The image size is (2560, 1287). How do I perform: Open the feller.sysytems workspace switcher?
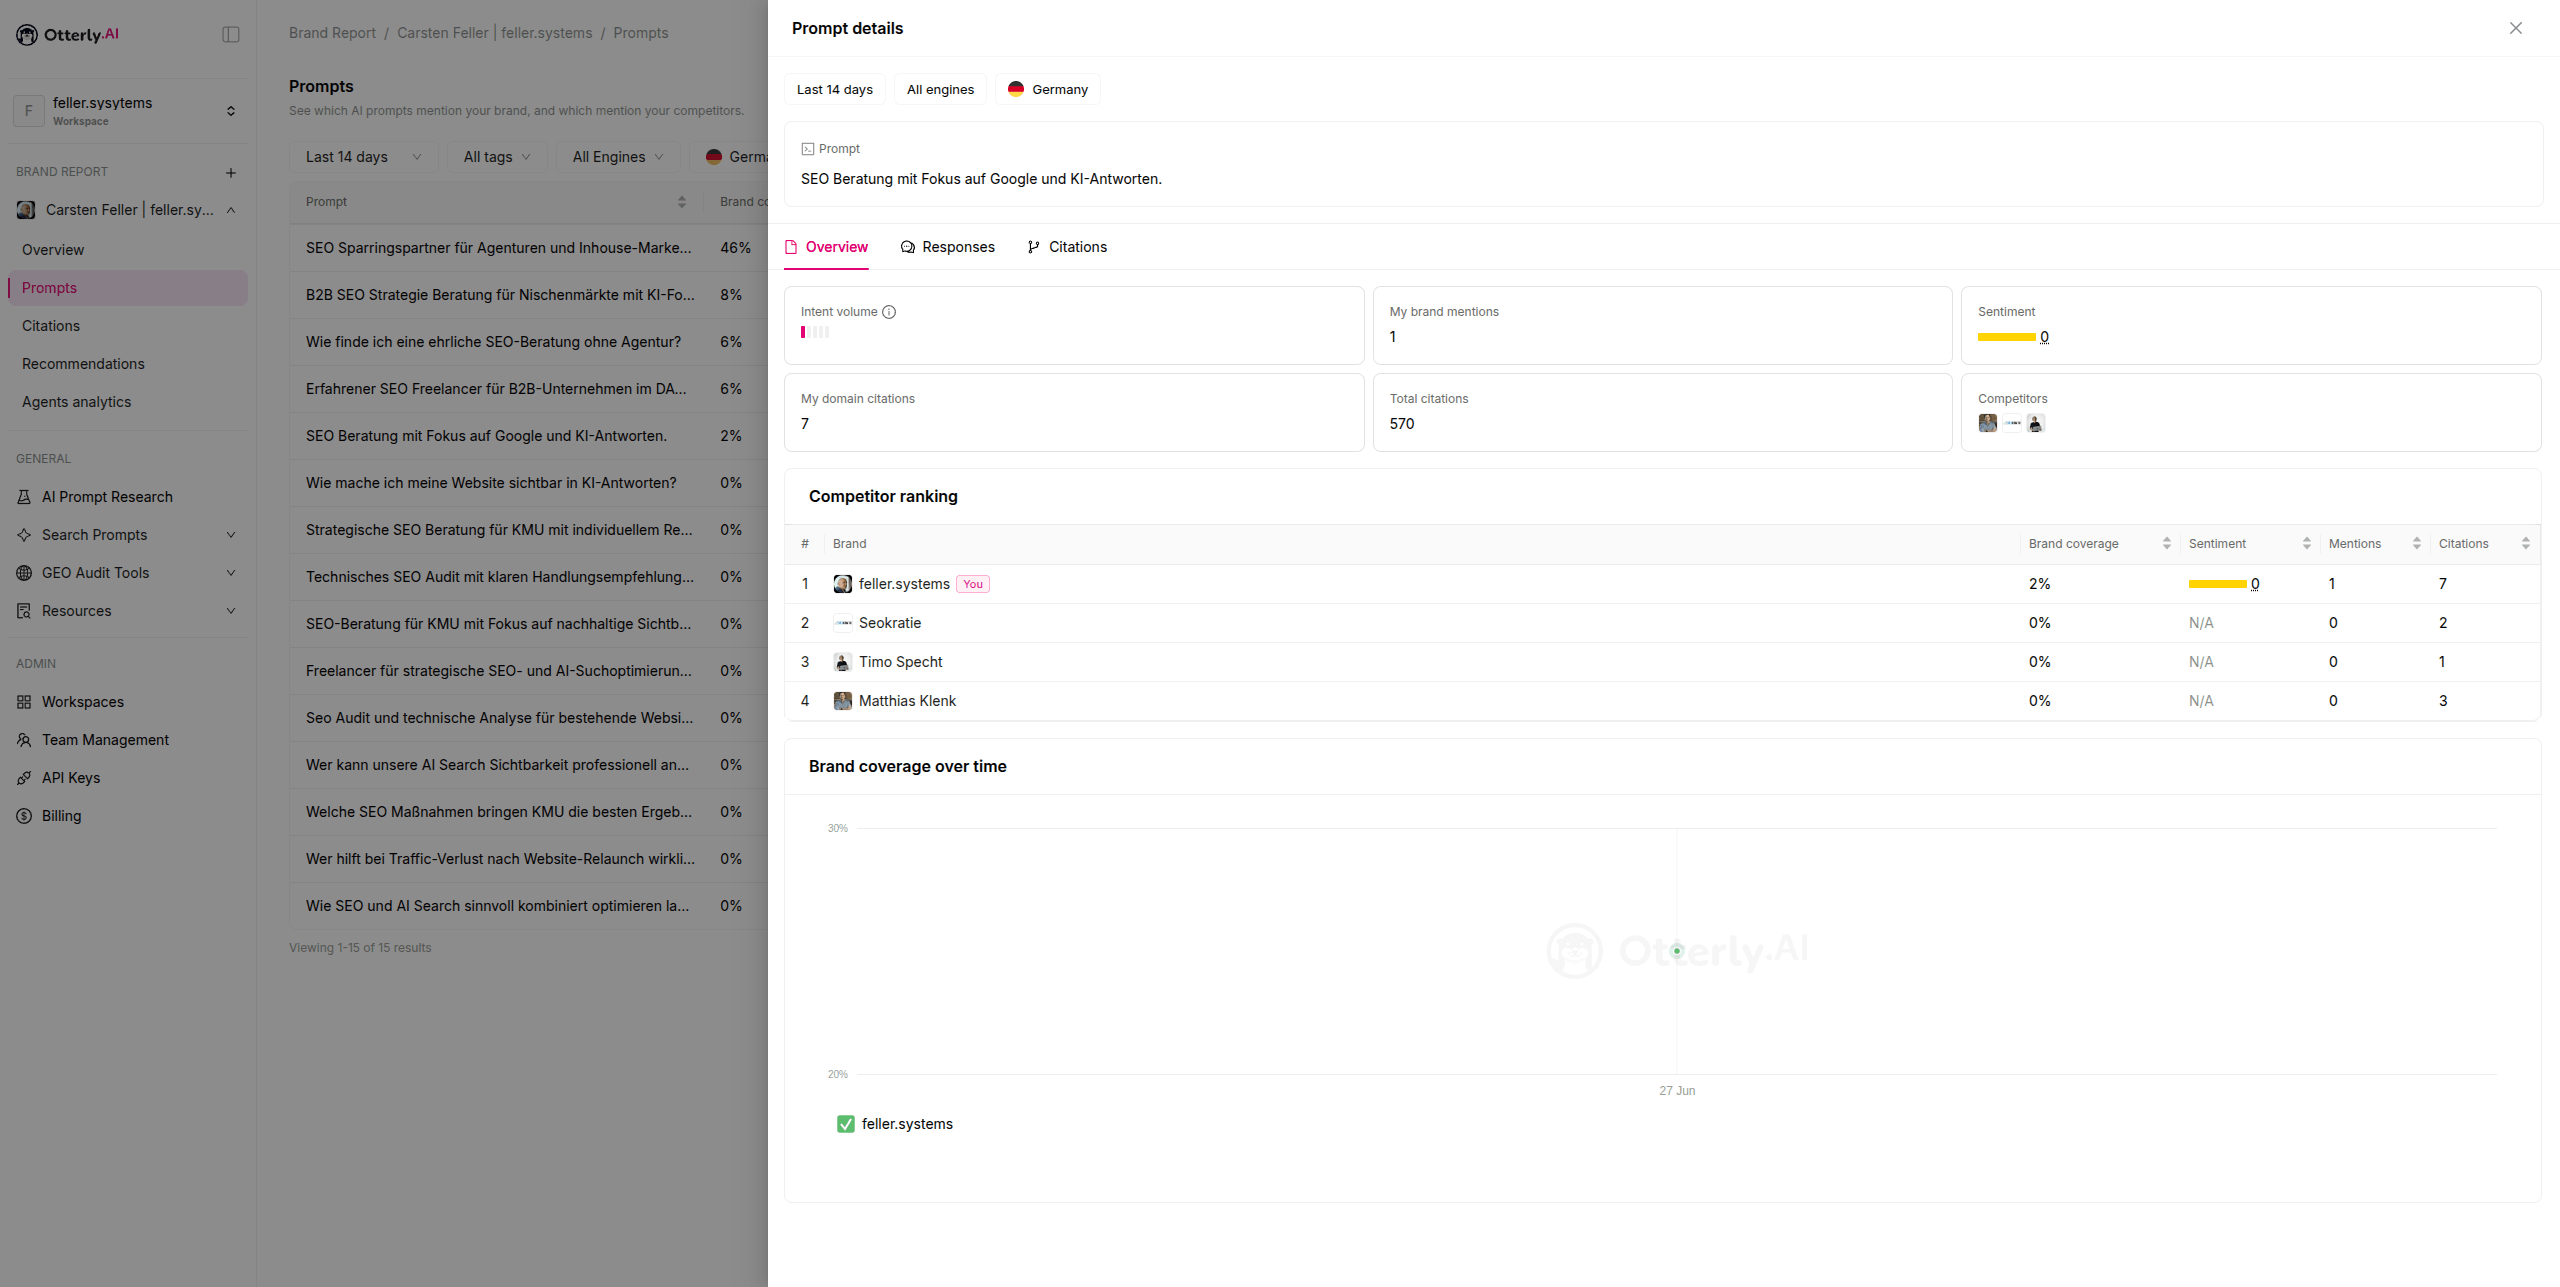point(128,111)
